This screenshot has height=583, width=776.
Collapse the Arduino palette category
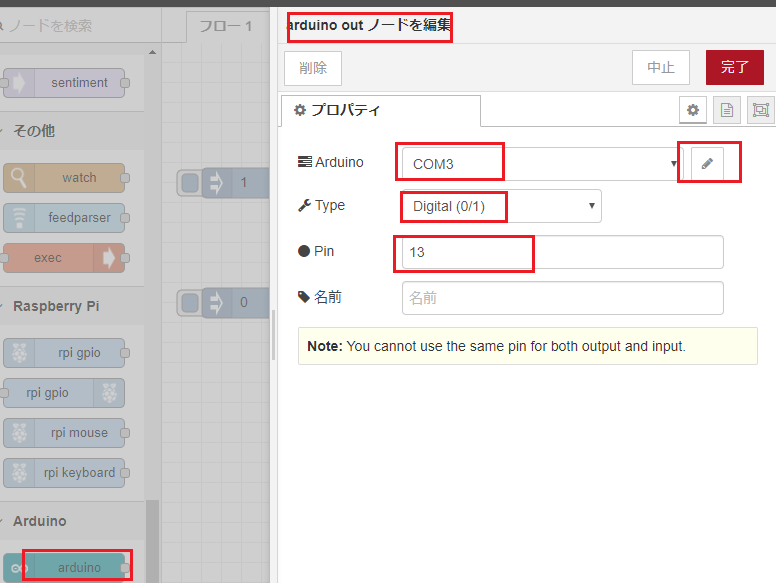click(x=40, y=521)
